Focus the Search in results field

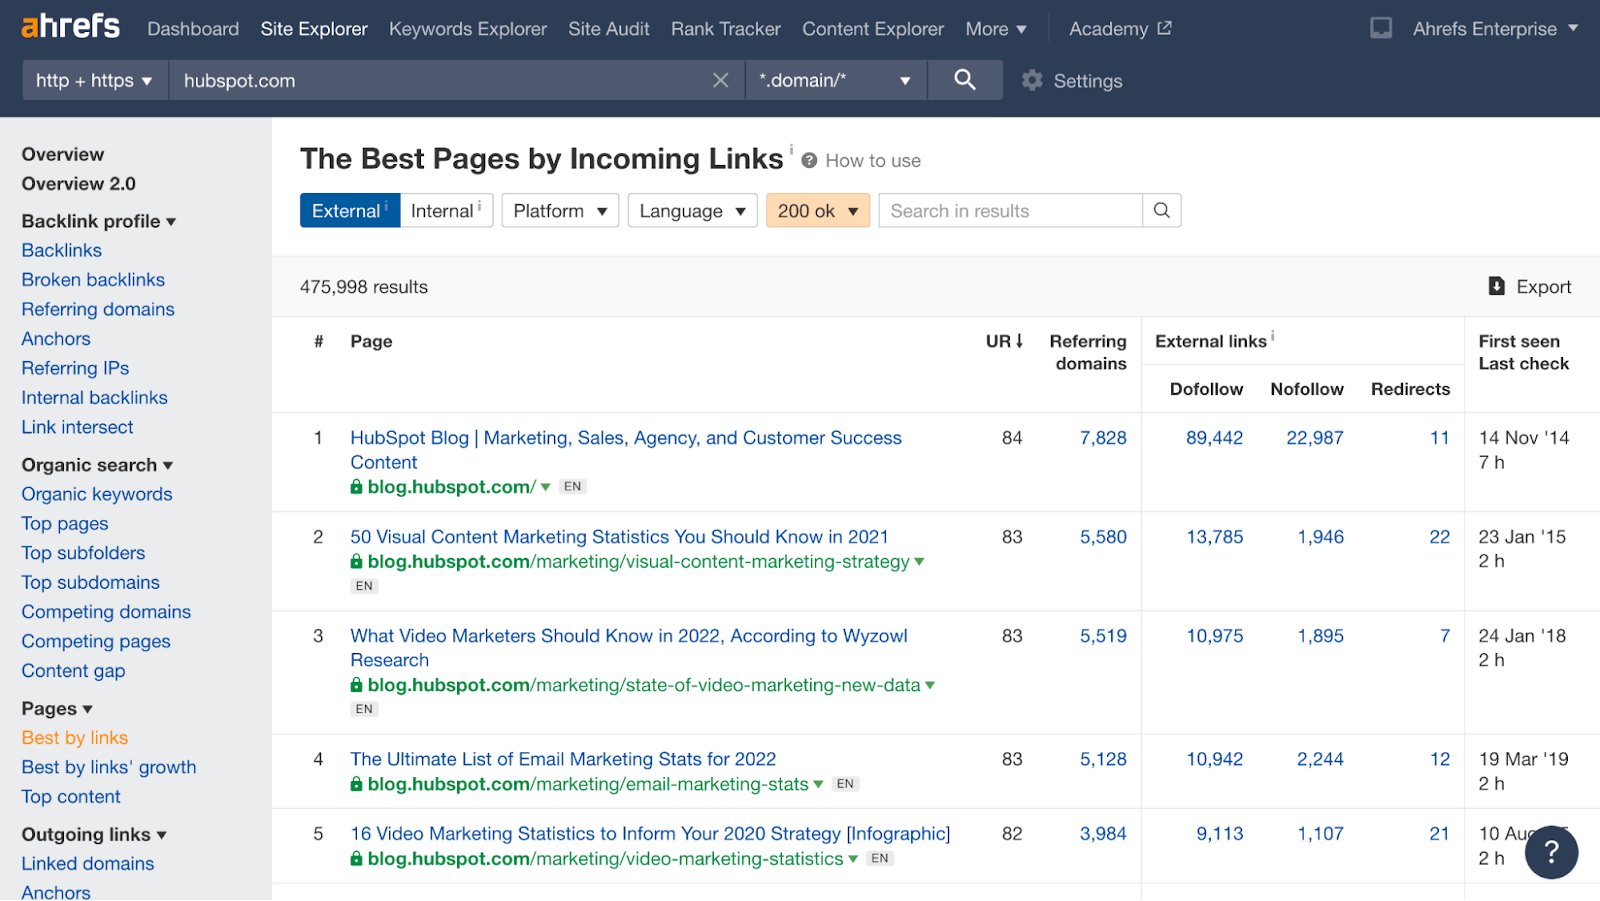point(1010,211)
